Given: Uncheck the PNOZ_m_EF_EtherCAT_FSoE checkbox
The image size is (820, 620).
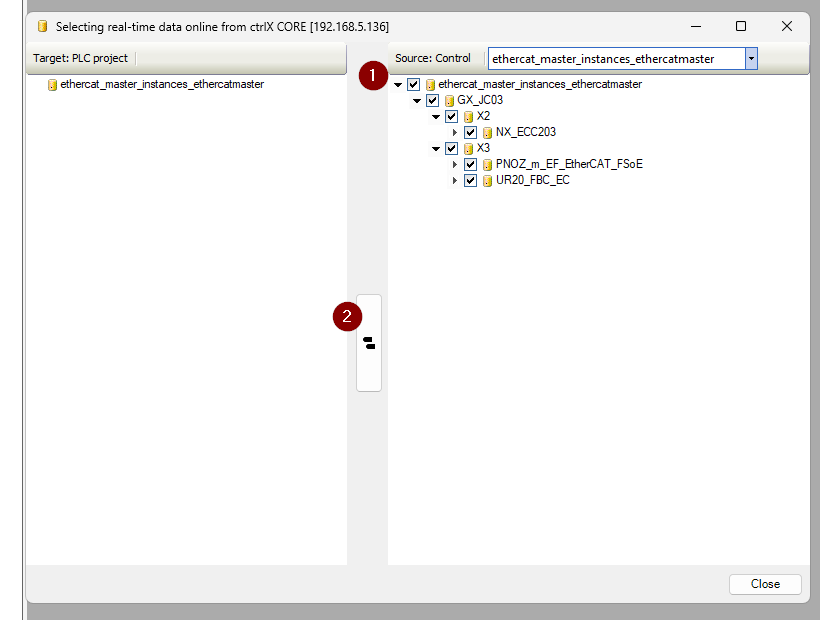Looking at the screenshot, I should (471, 165).
